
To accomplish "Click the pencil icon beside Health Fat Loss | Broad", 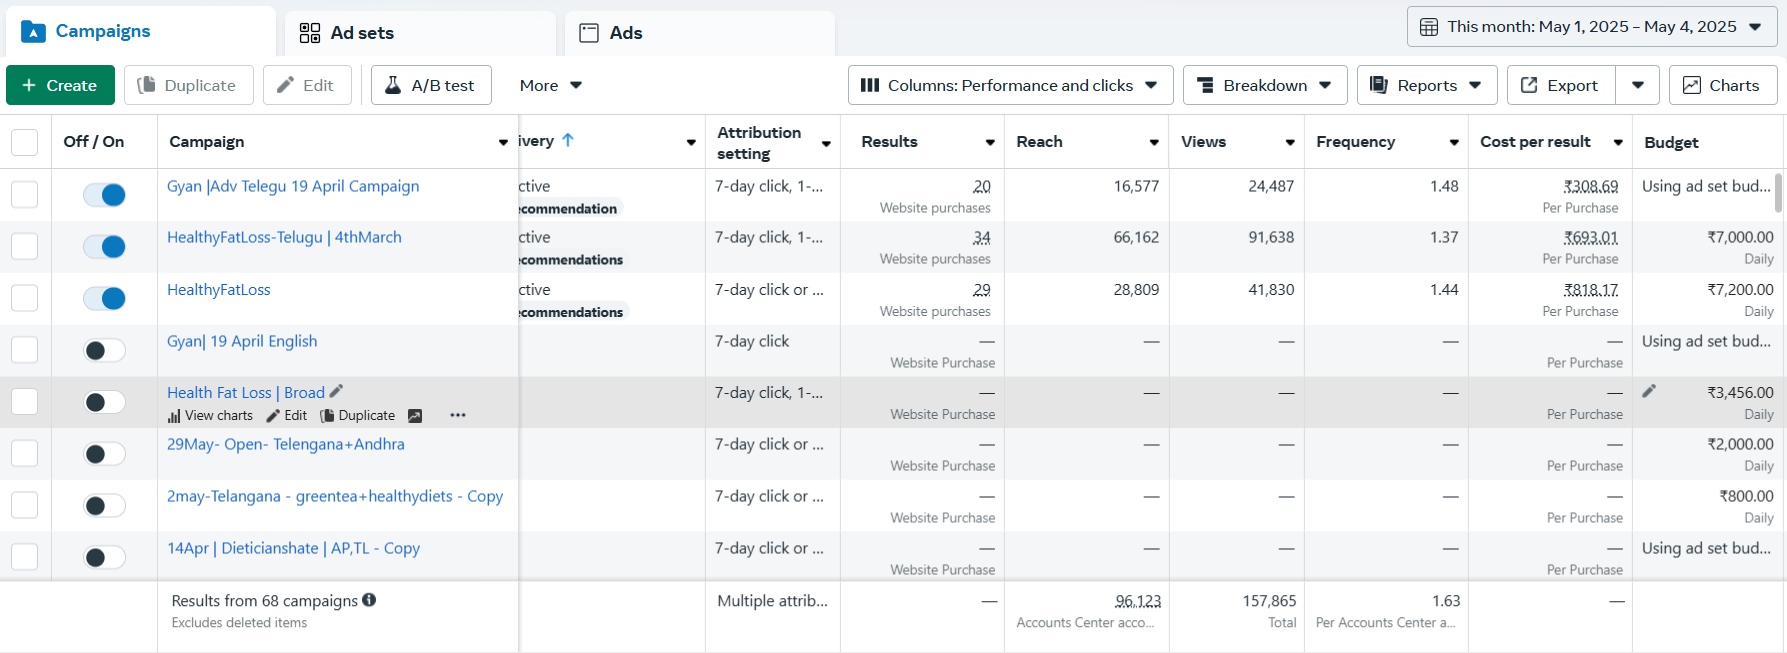I will click(336, 392).
